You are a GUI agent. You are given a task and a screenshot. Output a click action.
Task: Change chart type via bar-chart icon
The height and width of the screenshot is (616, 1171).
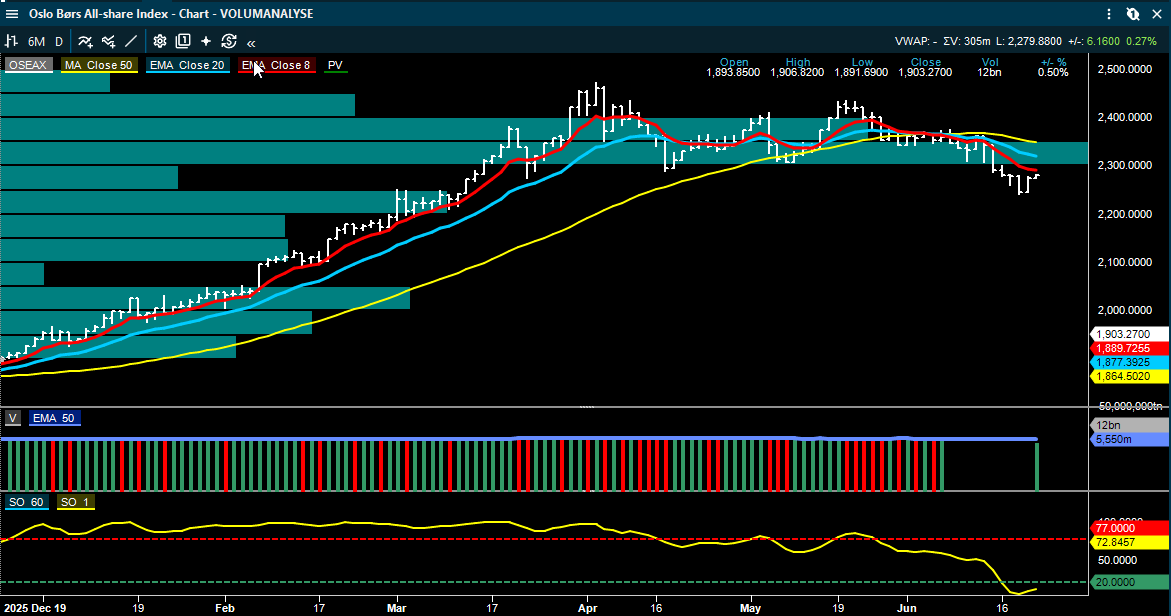(12, 42)
